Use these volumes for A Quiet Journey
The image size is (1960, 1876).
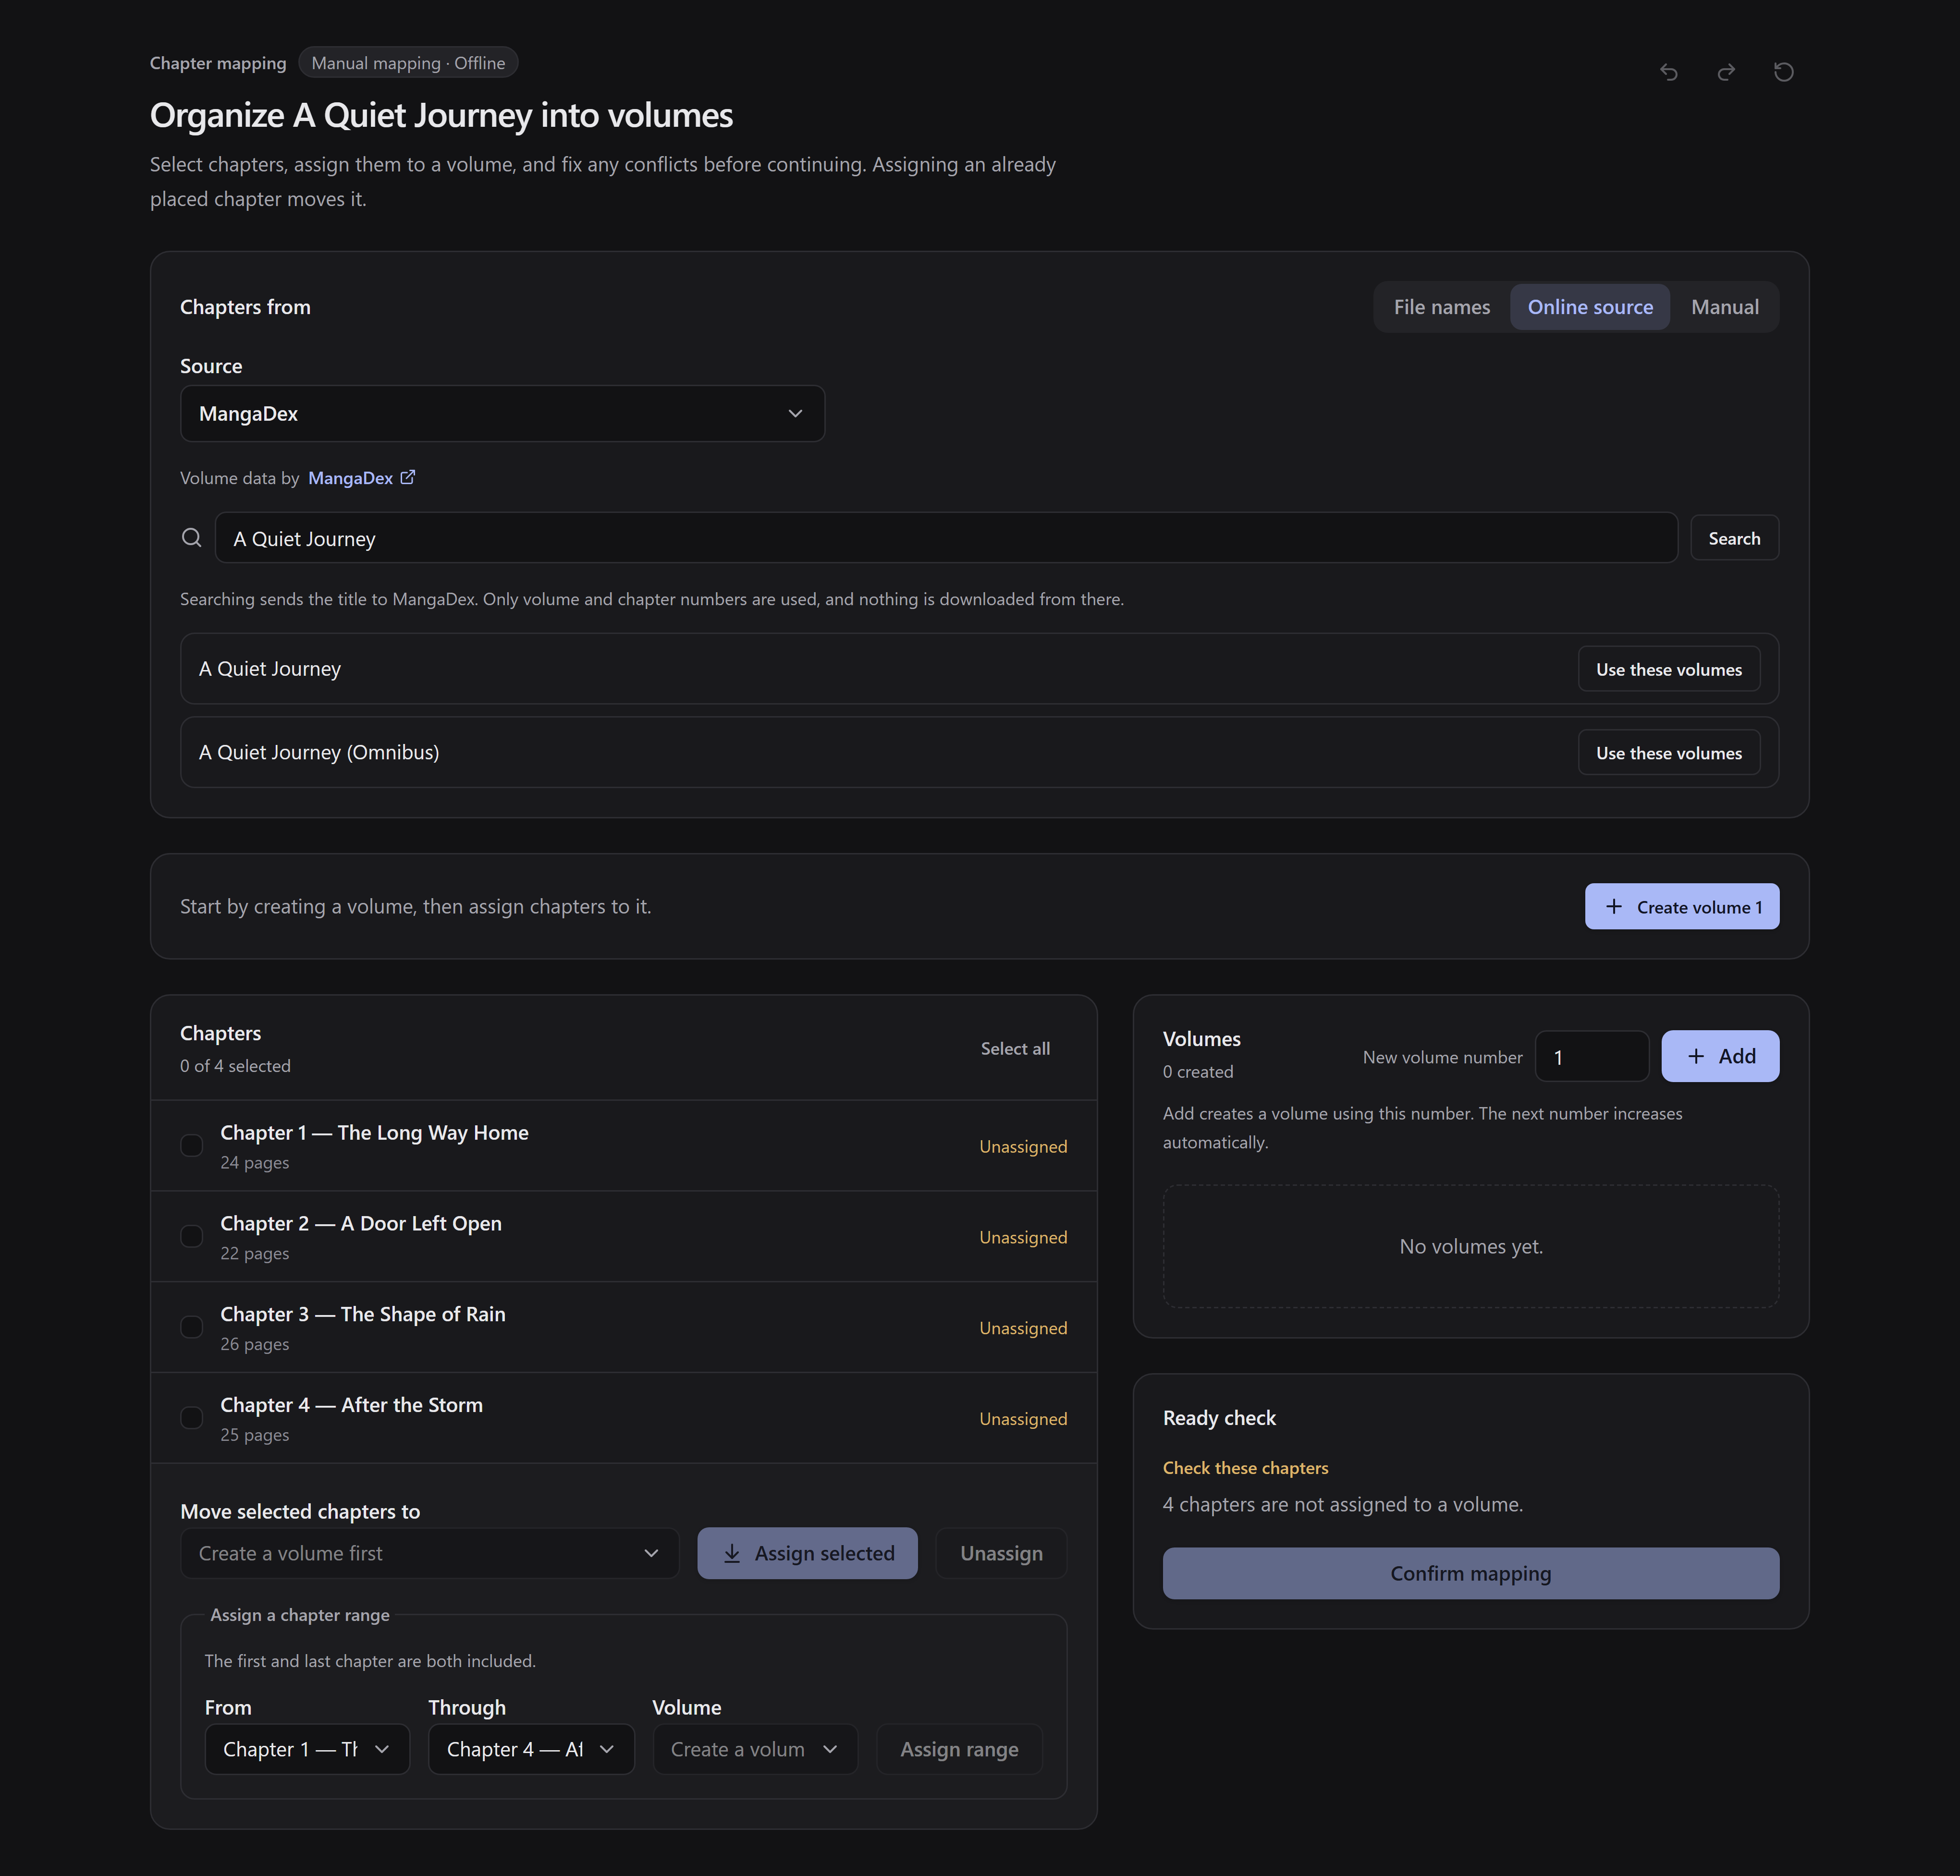pyautogui.click(x=1669, y=669)
